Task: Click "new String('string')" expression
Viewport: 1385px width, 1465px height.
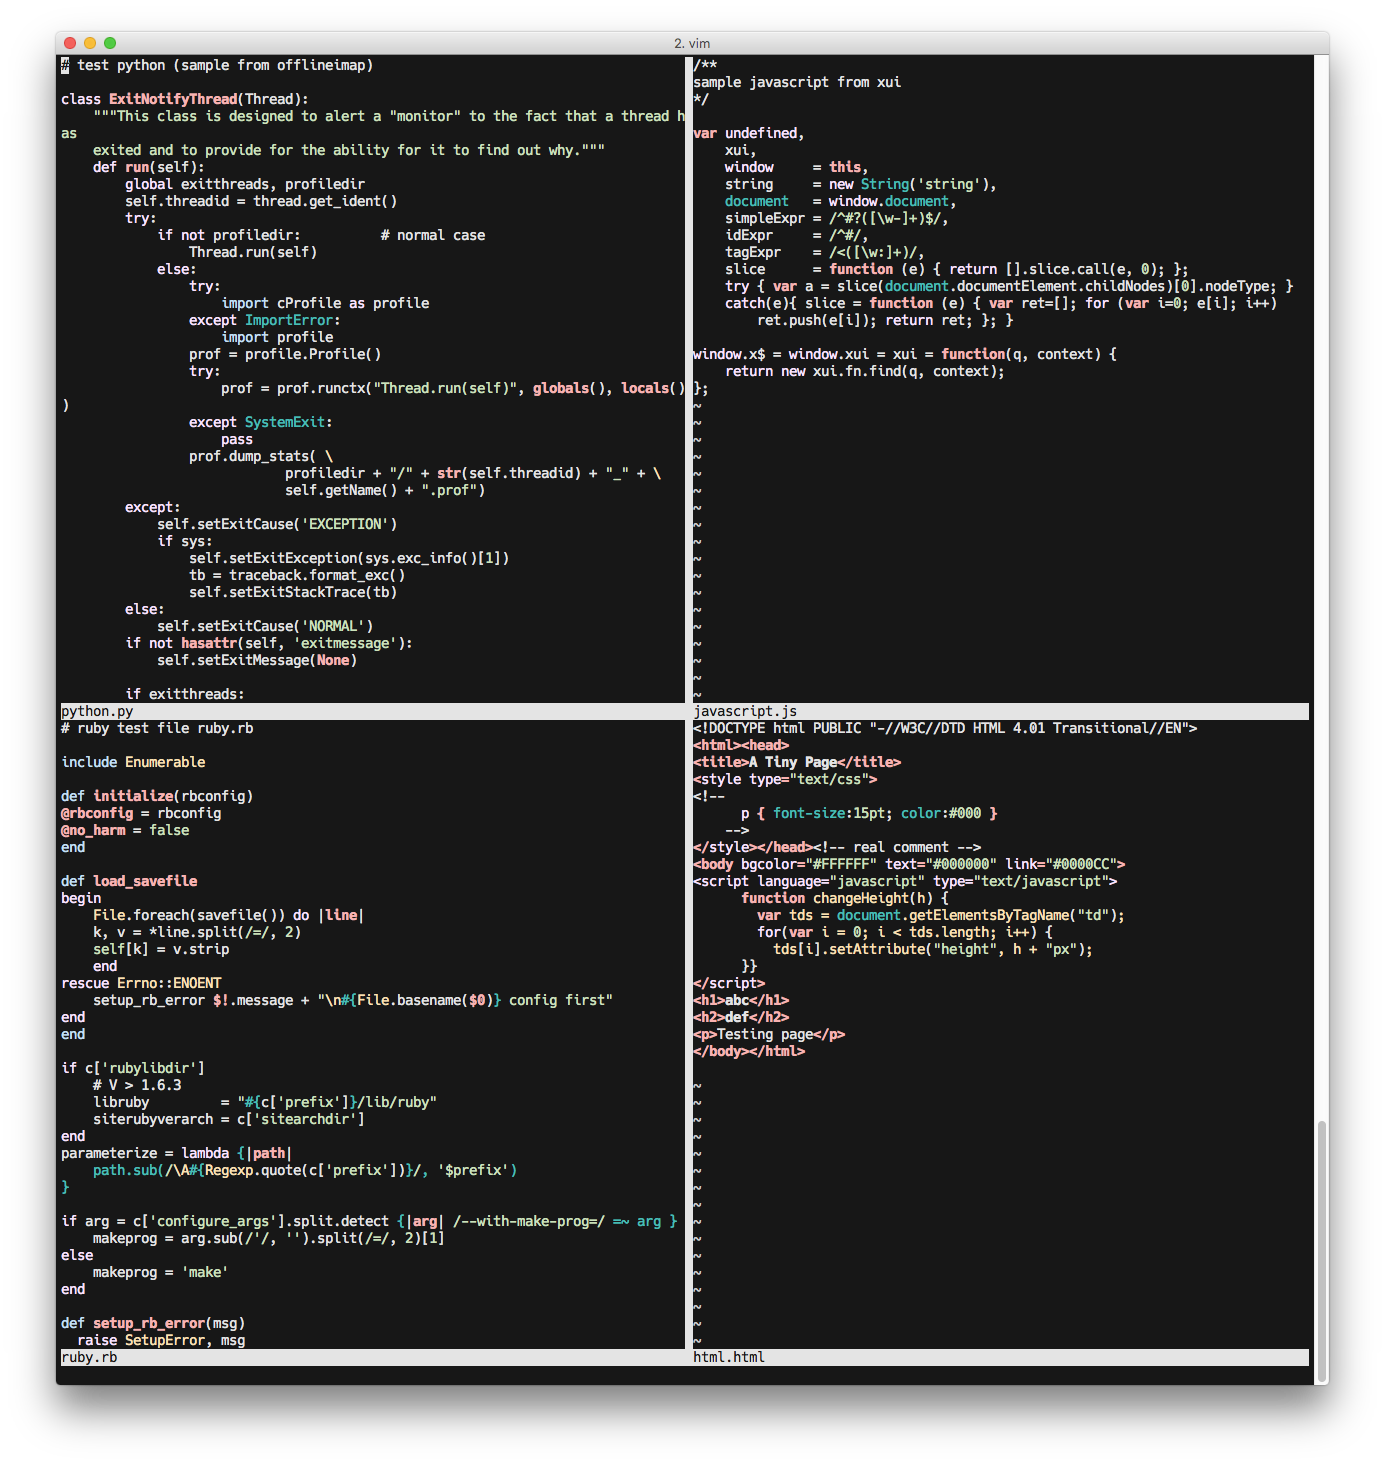Action: point(909,184)
